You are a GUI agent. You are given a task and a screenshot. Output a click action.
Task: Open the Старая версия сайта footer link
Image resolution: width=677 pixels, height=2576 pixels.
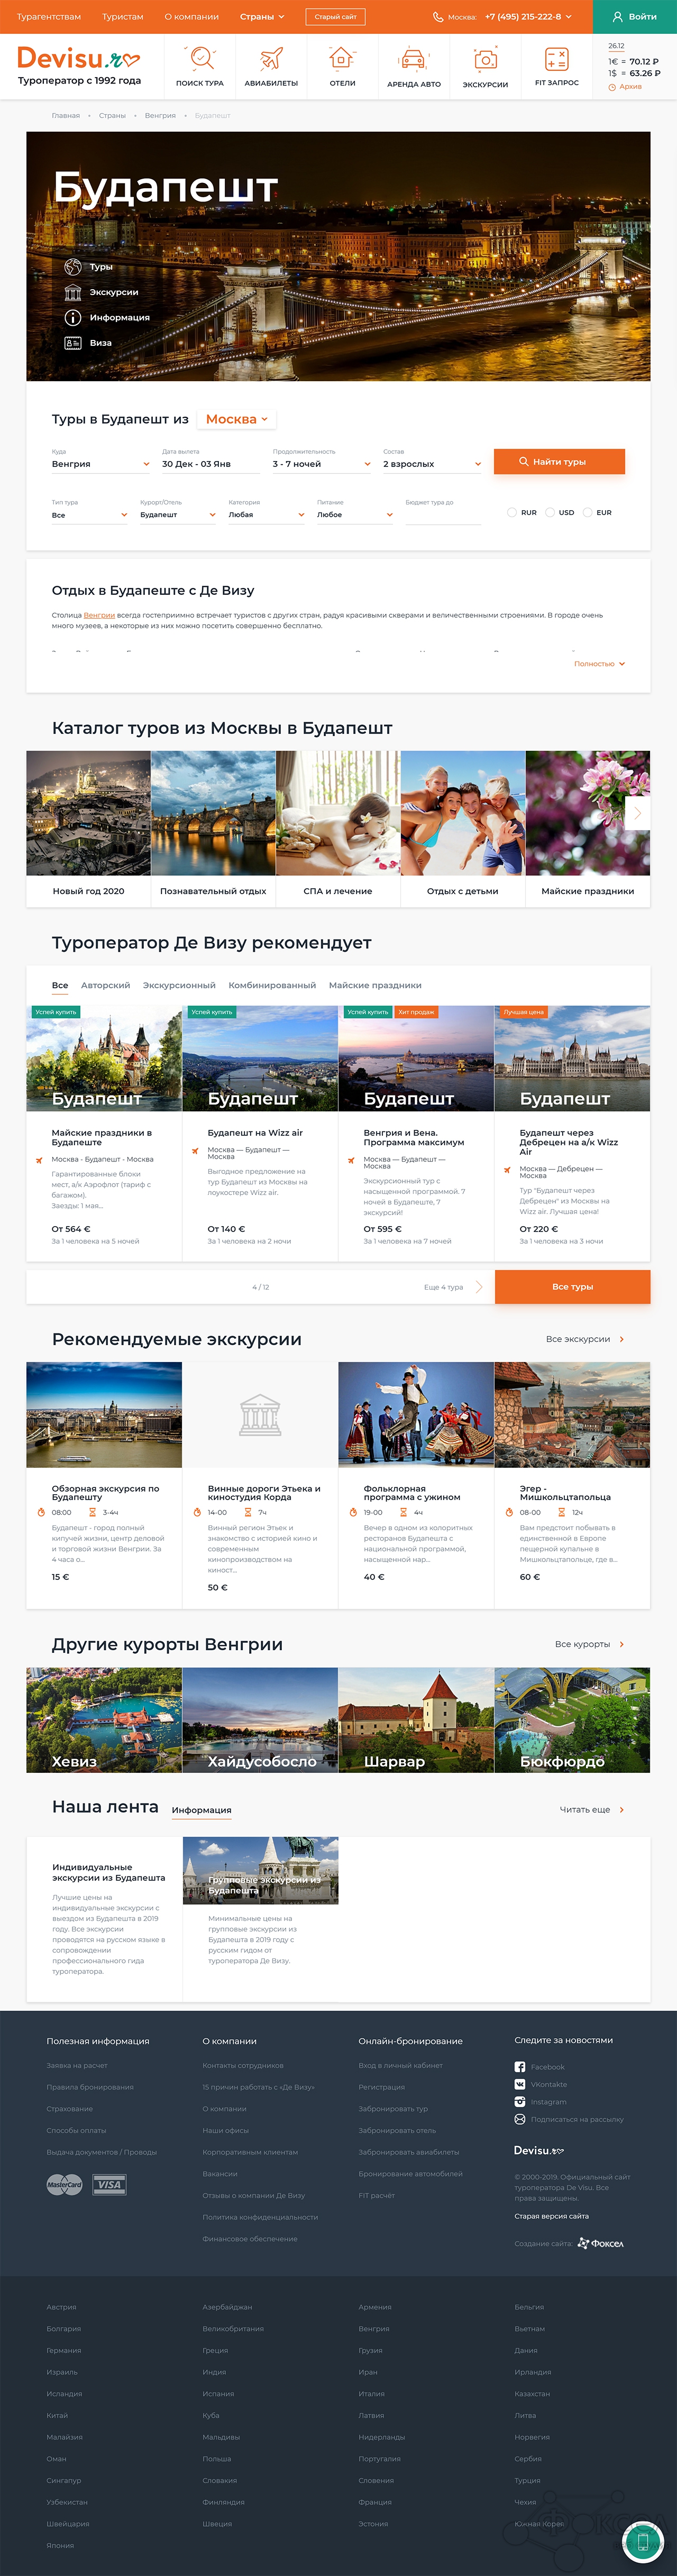pyautogui.click(x=551, y=2216)
